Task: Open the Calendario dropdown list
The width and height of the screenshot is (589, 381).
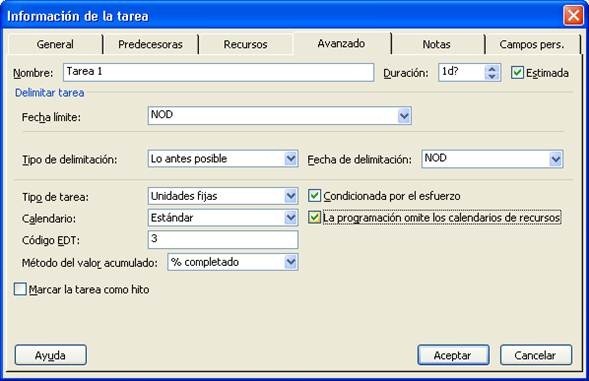Action: (291, 218)
